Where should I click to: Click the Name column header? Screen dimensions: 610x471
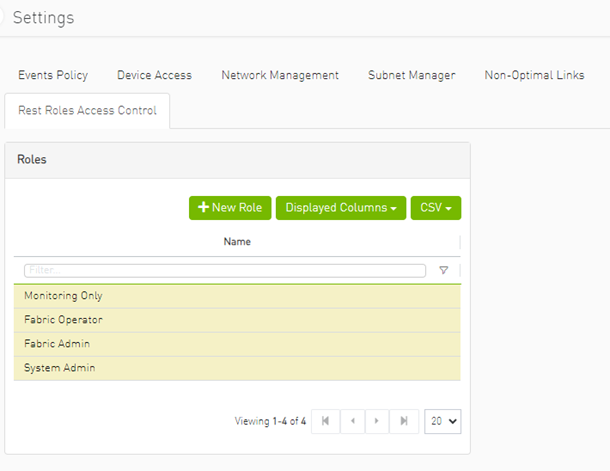click(237, 242)
